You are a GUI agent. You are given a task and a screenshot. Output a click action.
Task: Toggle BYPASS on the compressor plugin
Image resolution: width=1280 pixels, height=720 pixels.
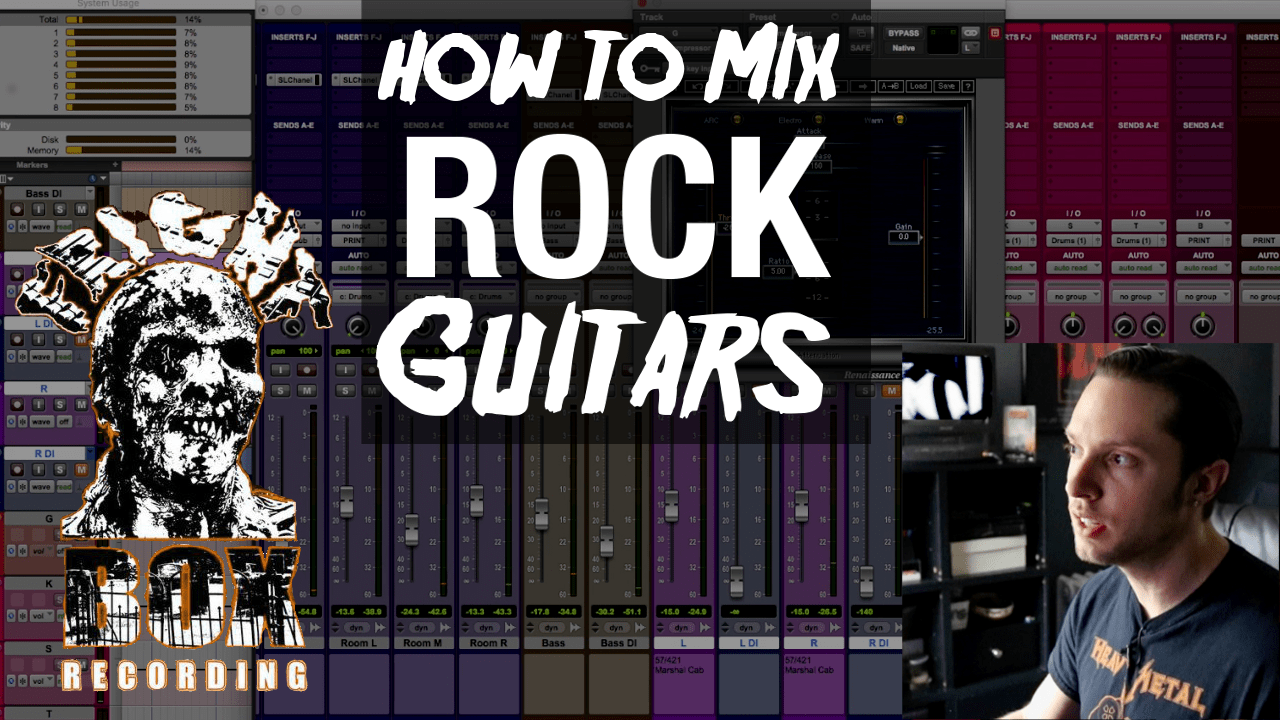click(904, 33)
